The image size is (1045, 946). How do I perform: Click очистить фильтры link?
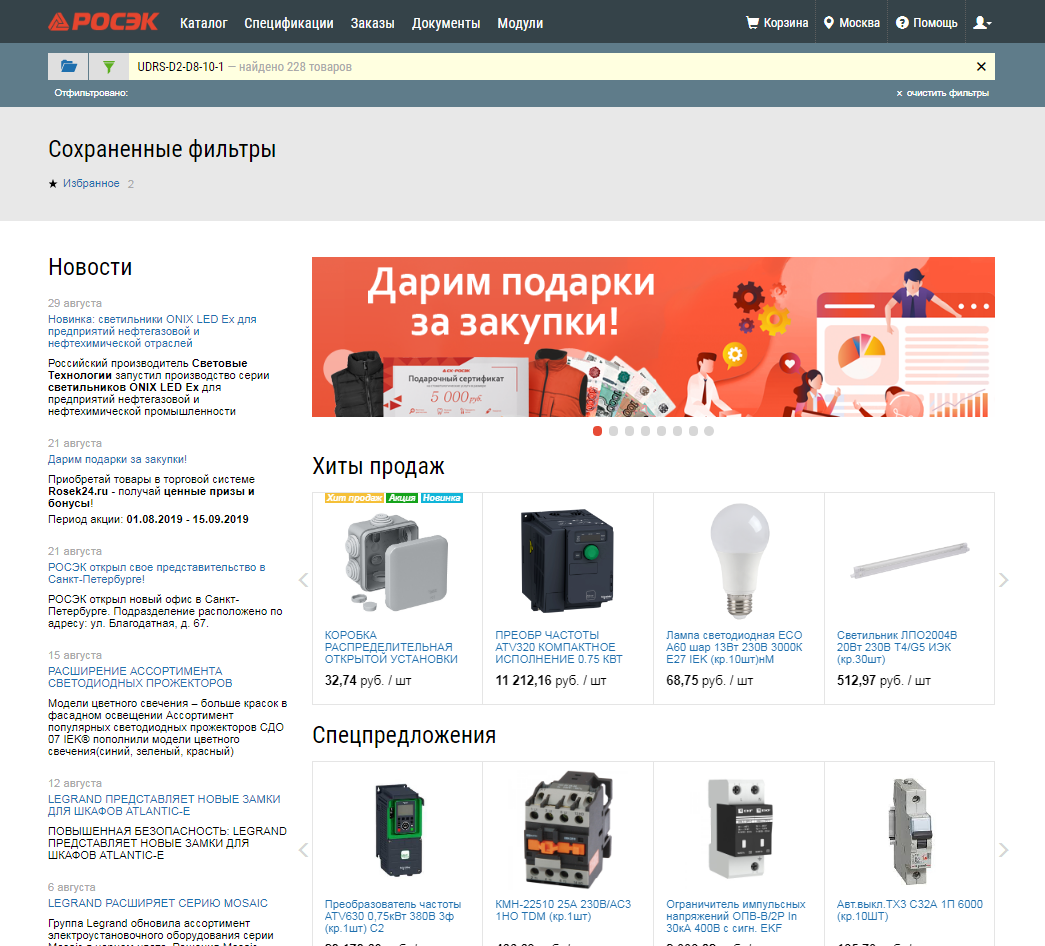[x=942, y=93]
